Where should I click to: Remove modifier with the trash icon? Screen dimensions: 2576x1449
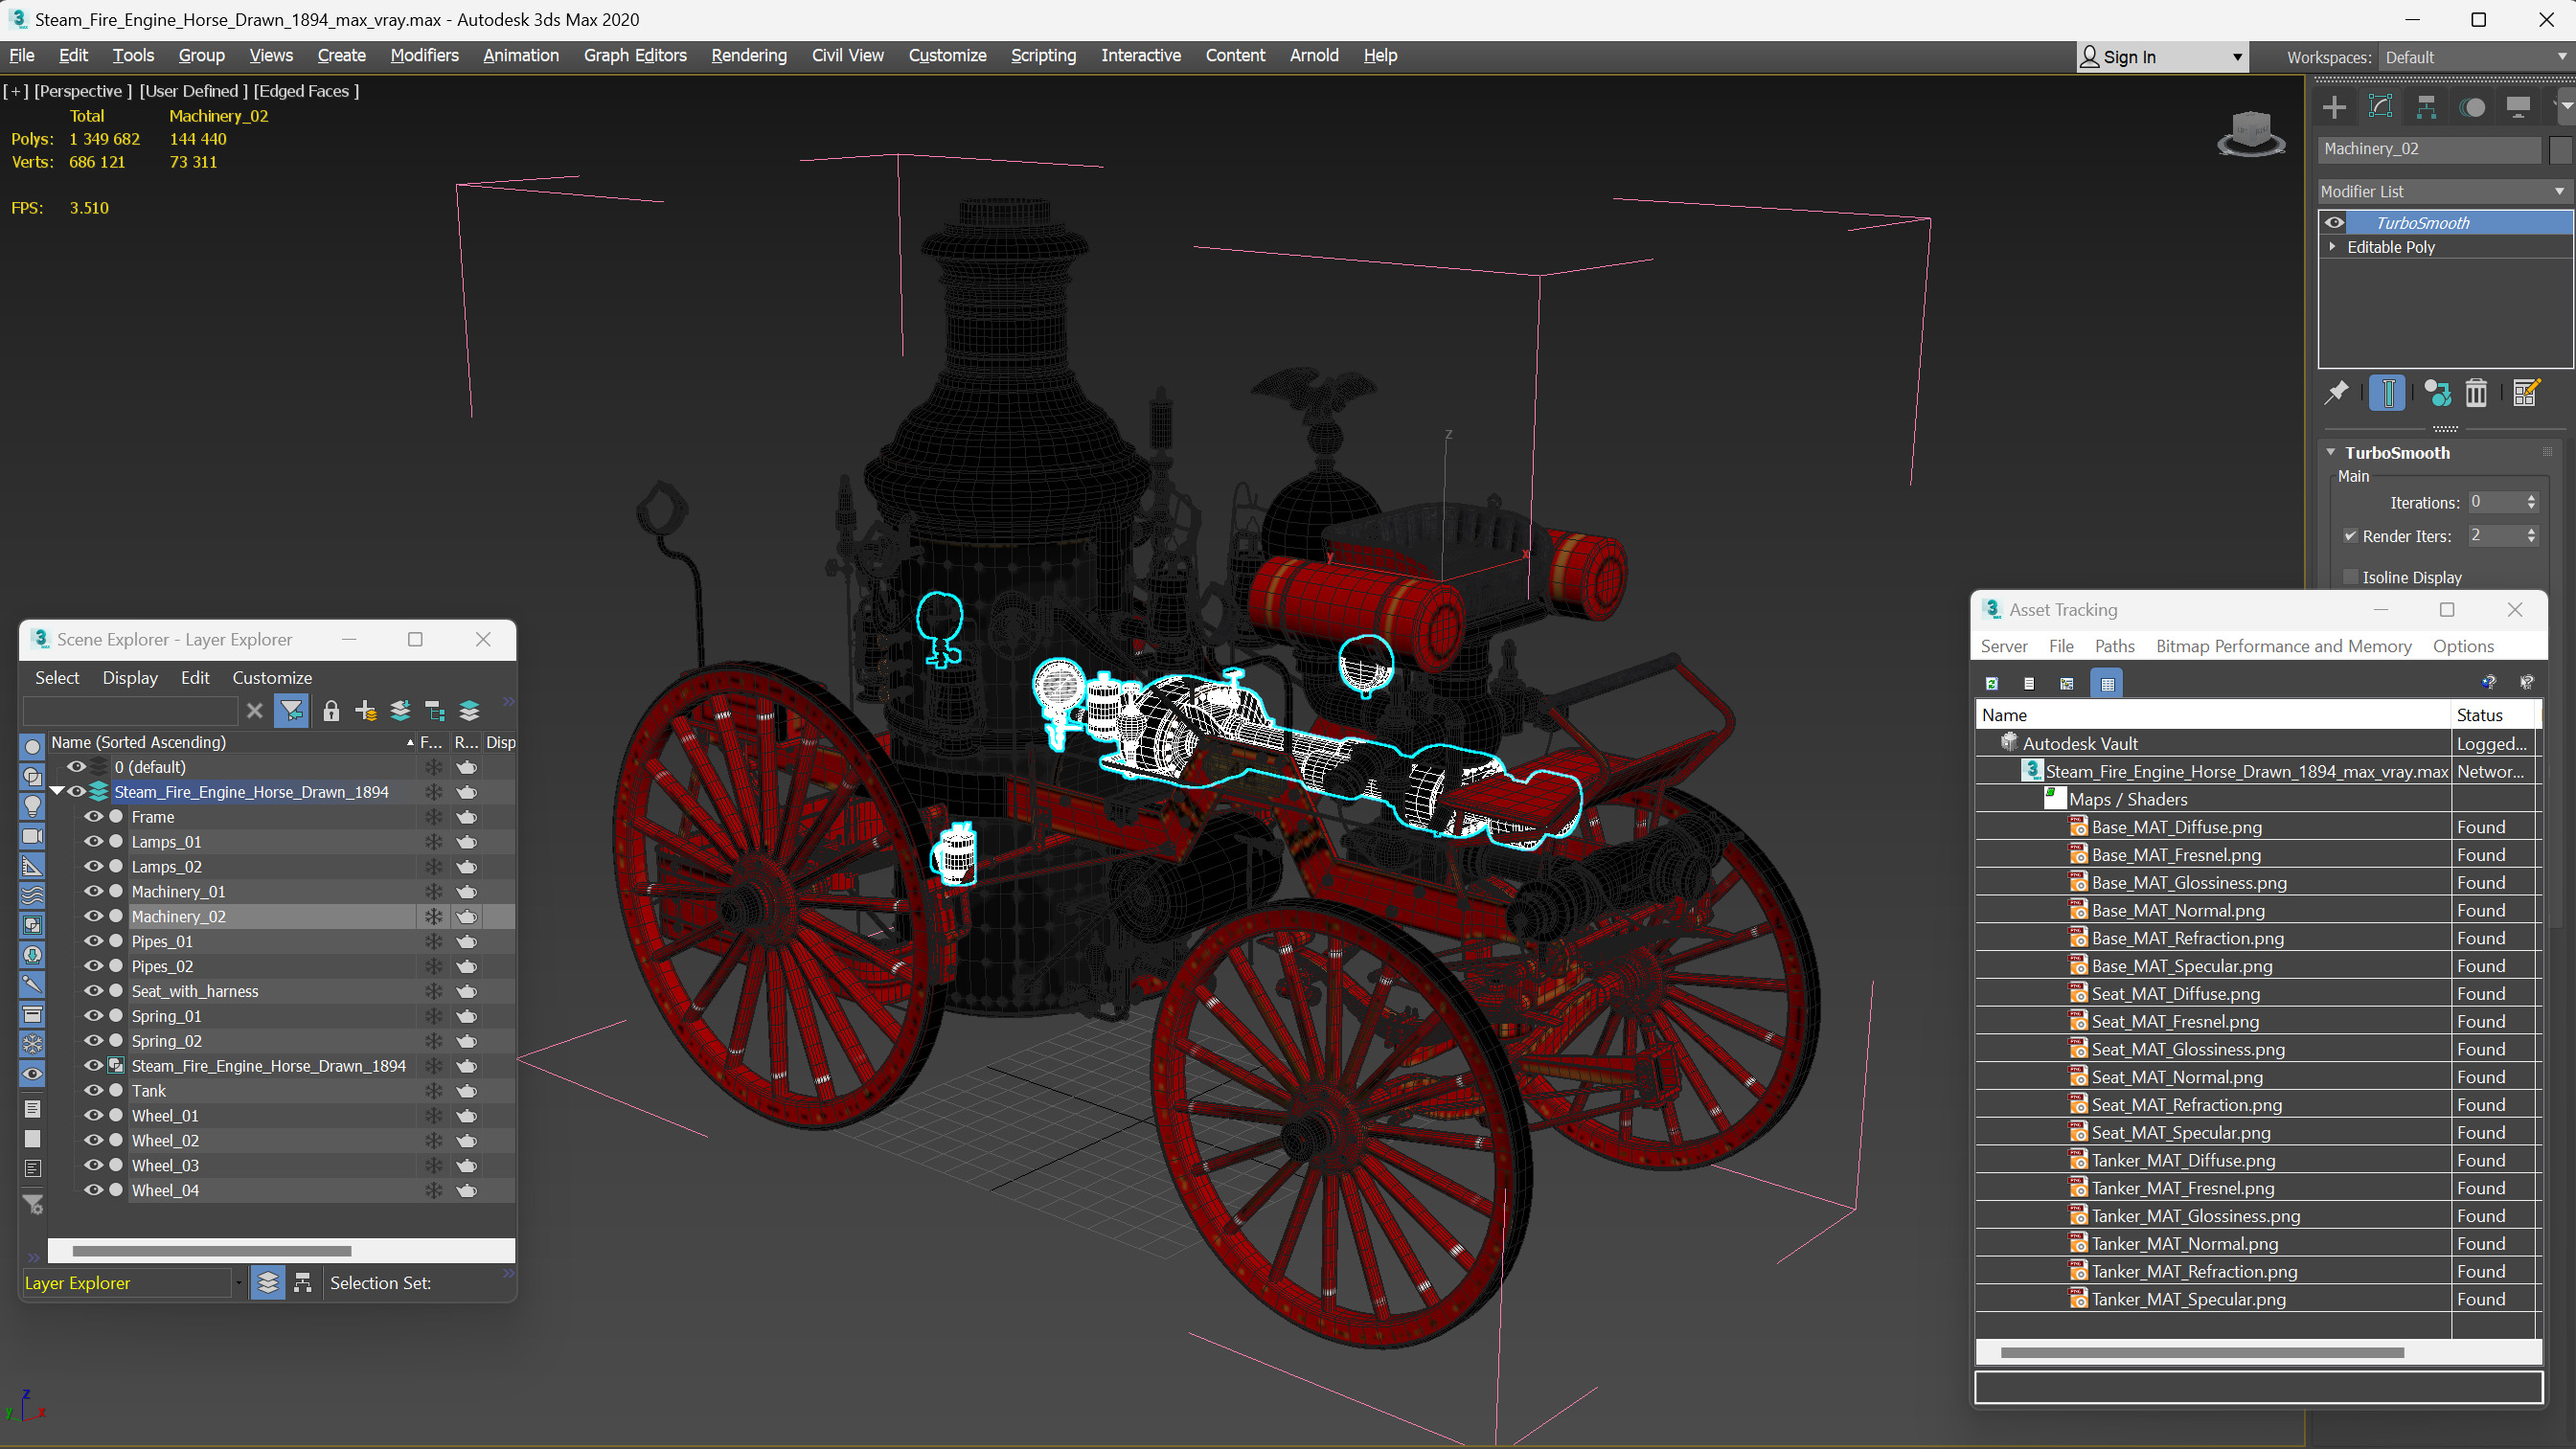coord(2476,393)
